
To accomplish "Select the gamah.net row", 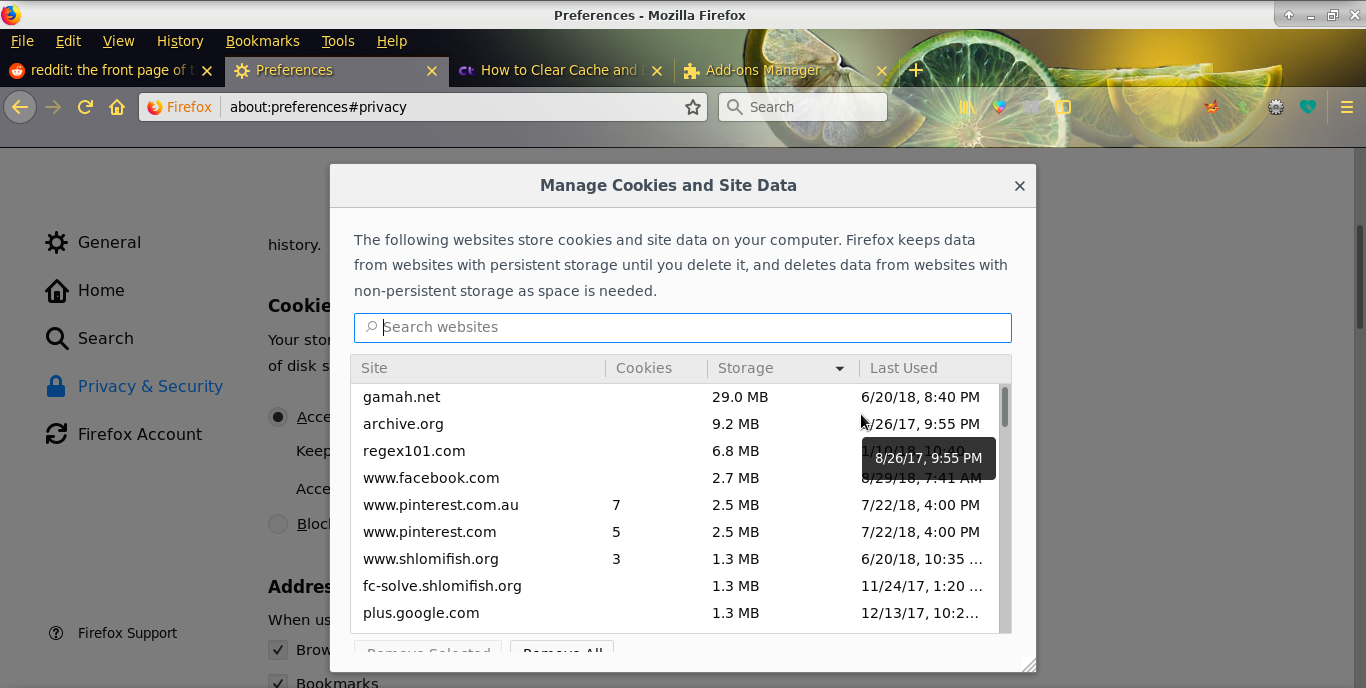I will pyautogui.click(x=675, y=397).
